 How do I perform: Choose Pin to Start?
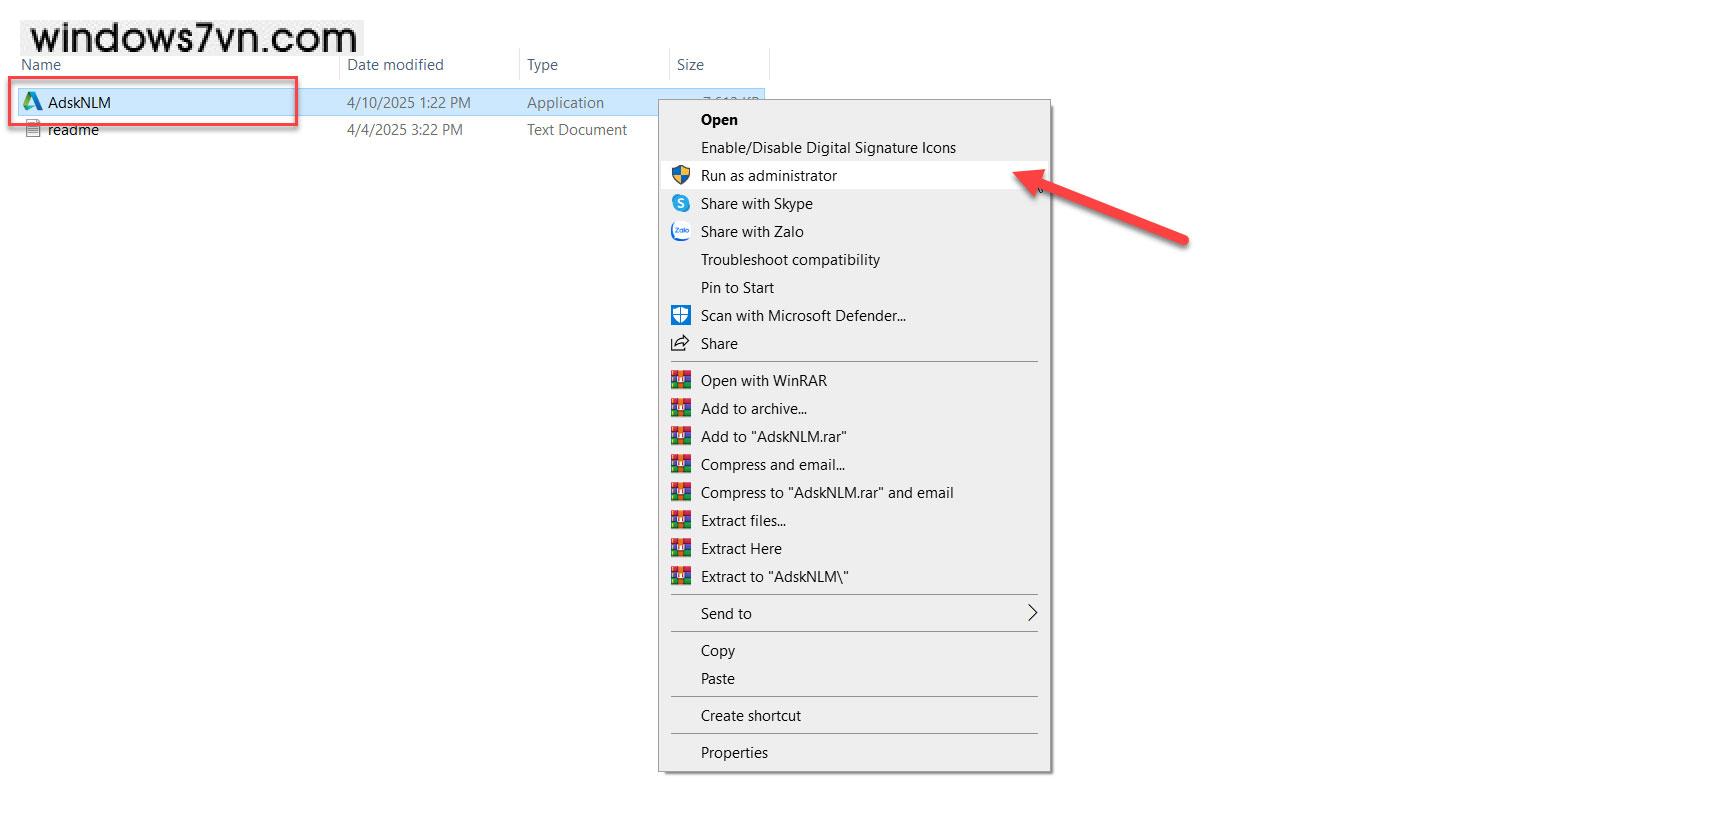(x=737, y=288)
